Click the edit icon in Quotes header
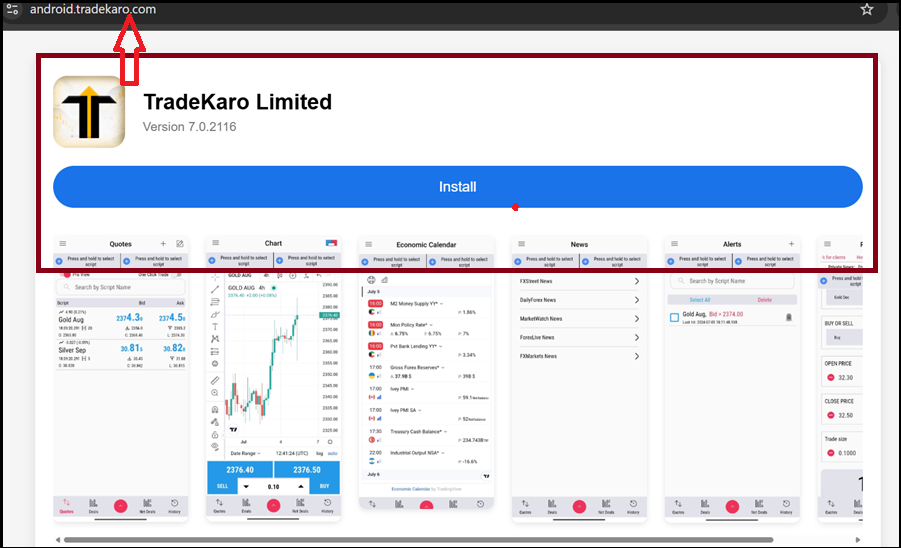Viewport: 901px width, 548px height. click(180, 243)
